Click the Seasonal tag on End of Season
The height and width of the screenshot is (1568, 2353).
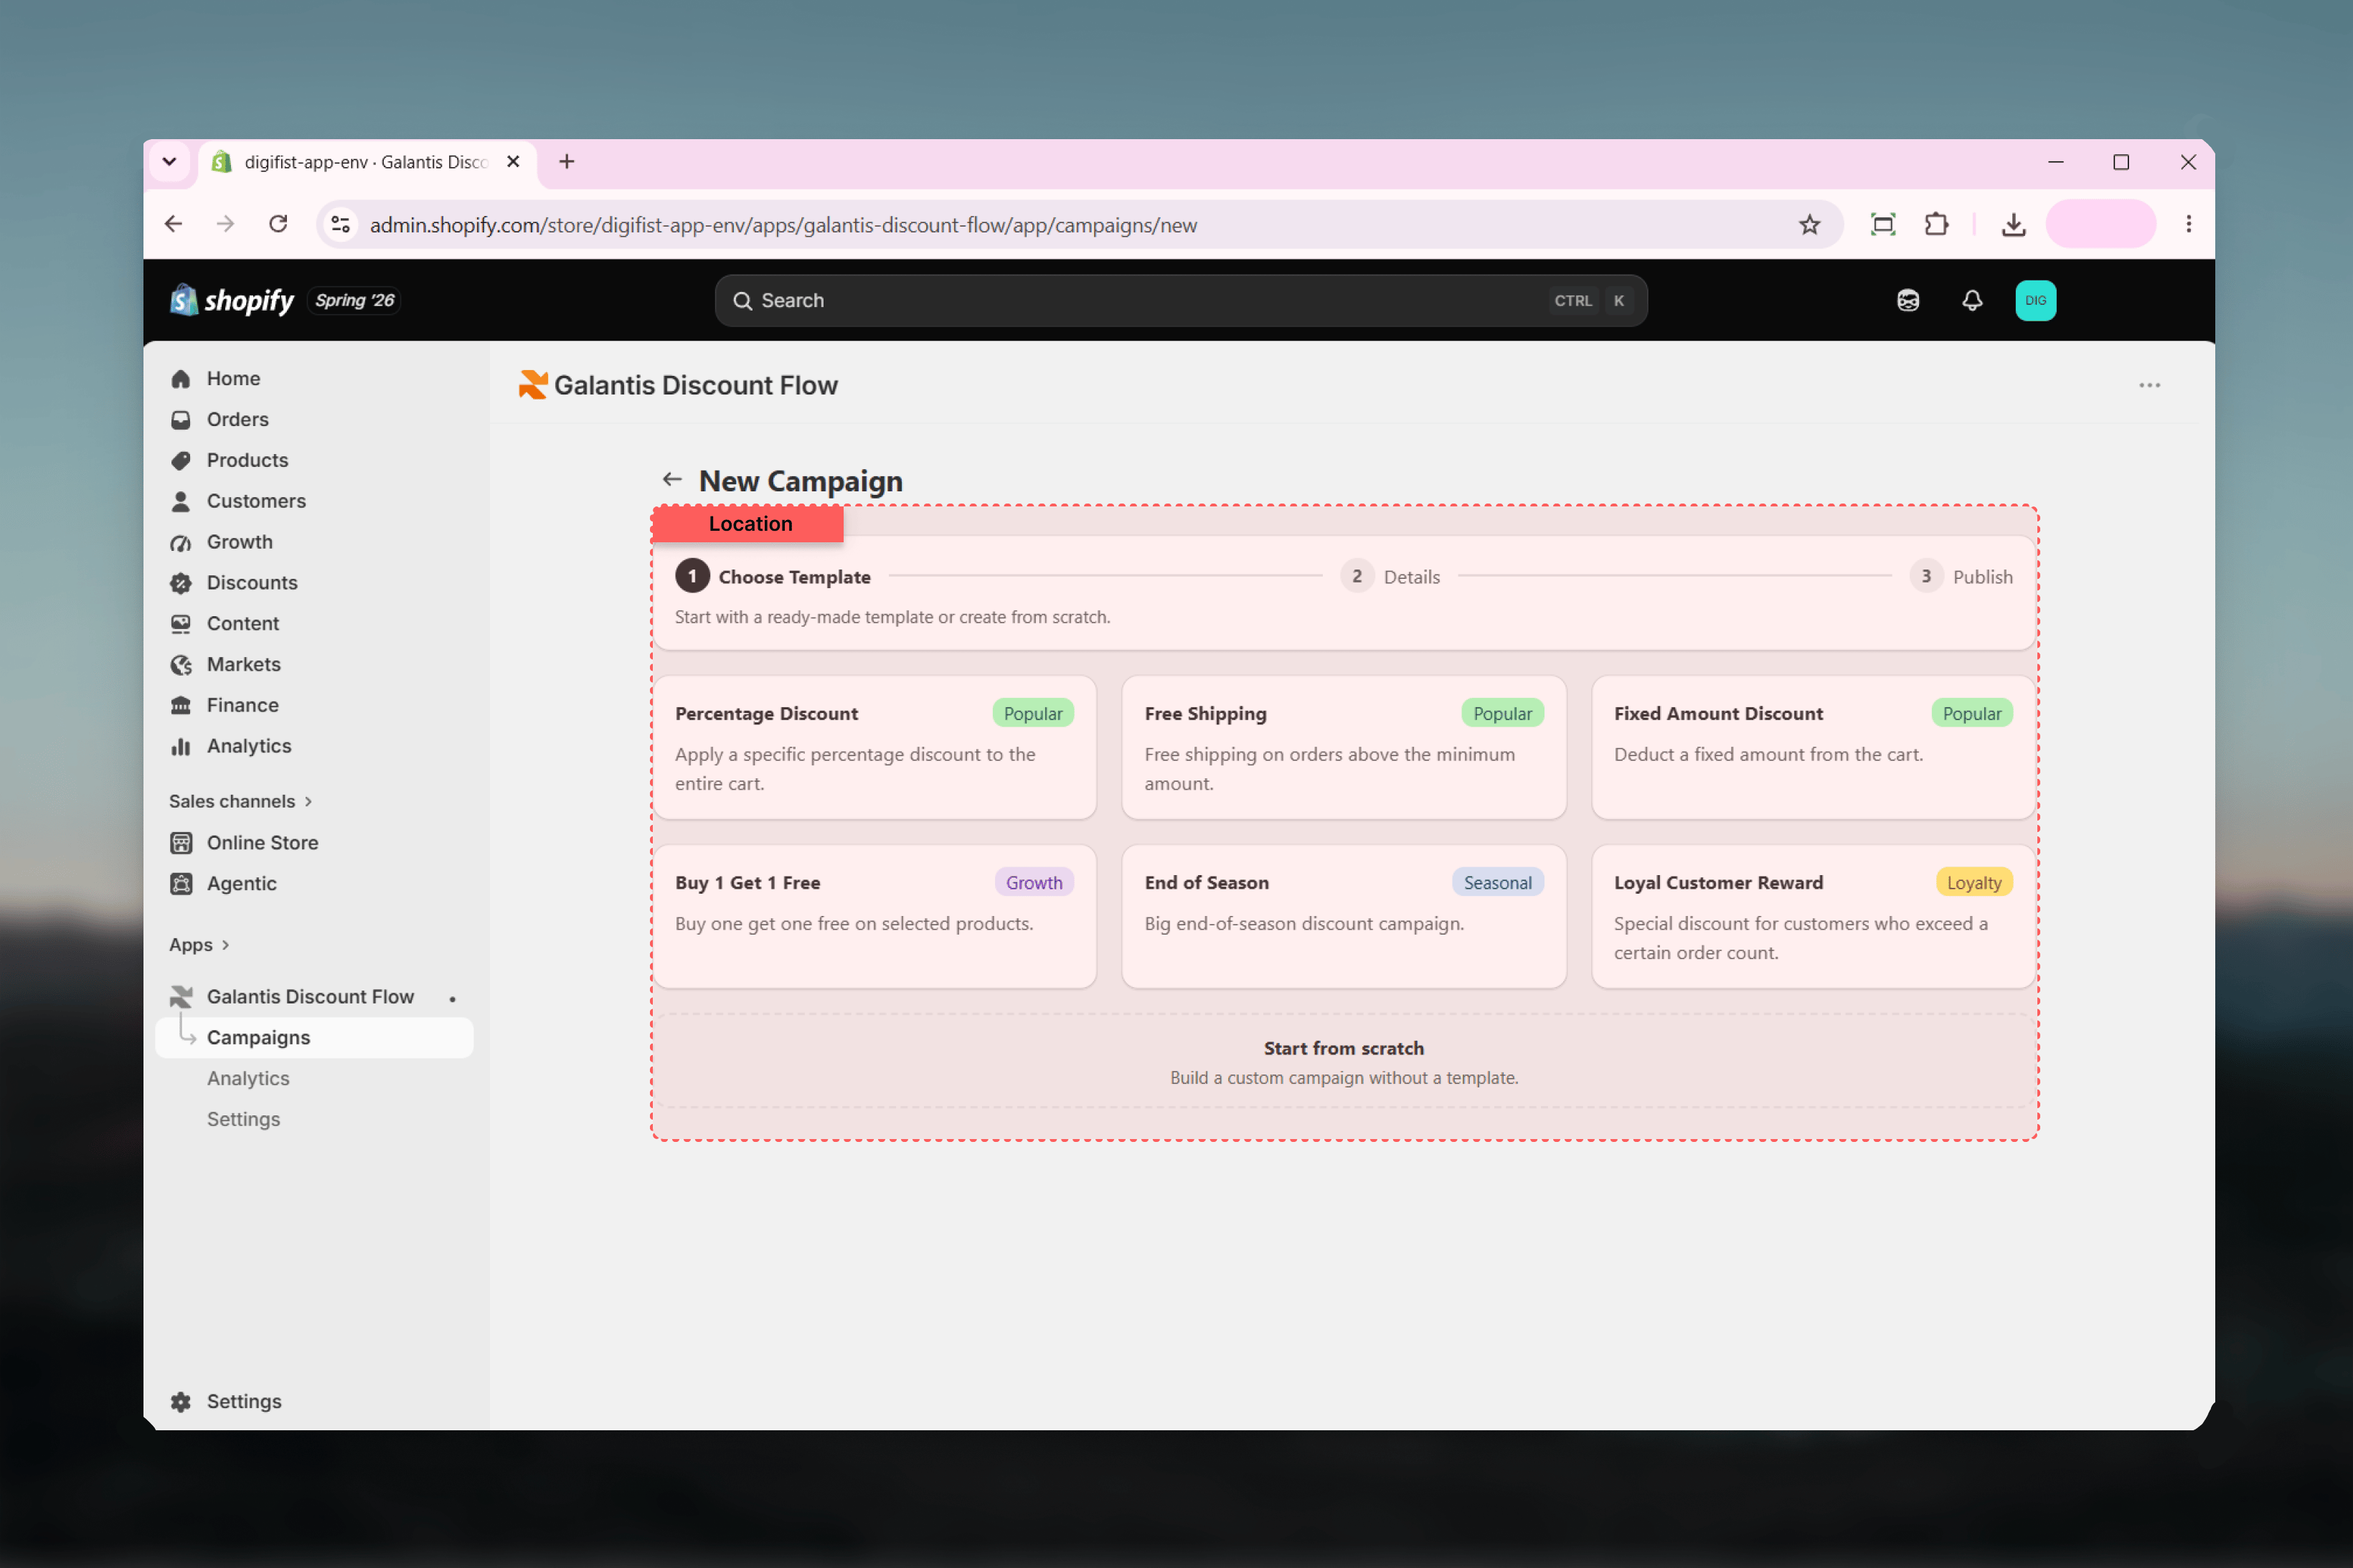[1497, 883]
